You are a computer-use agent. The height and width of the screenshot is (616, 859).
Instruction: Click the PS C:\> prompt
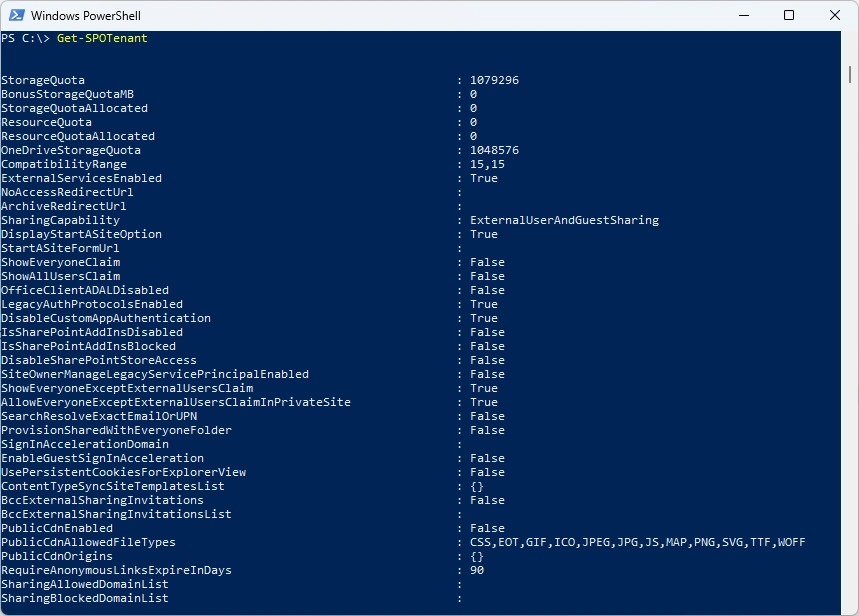click(x=25, y=38)
